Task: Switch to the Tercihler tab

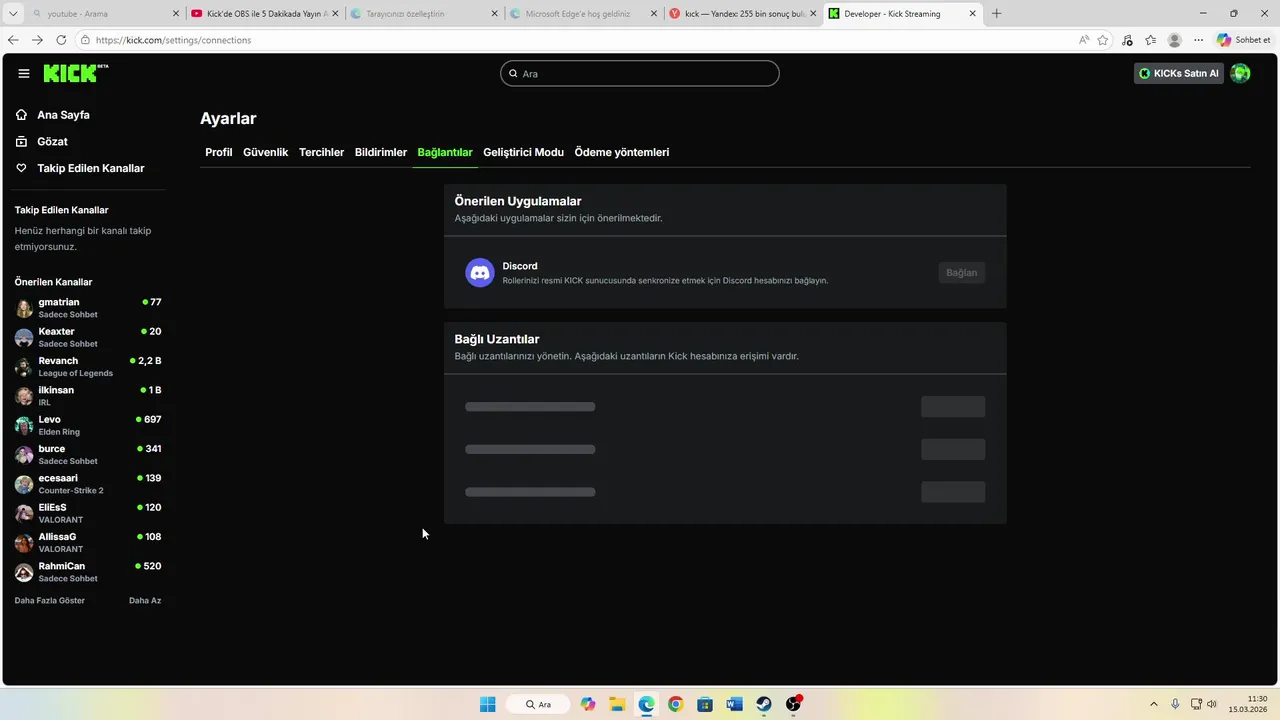Action: (321, 152)
